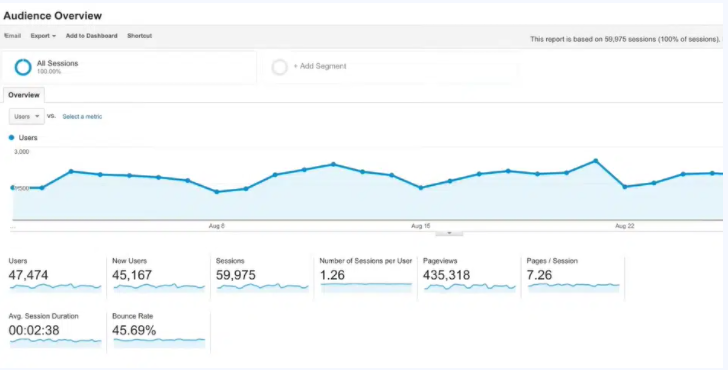The height and width of the screenshot is (370, 728).
Task: Click the Aug 22 axis label
Action: click(x=624, y=226)
